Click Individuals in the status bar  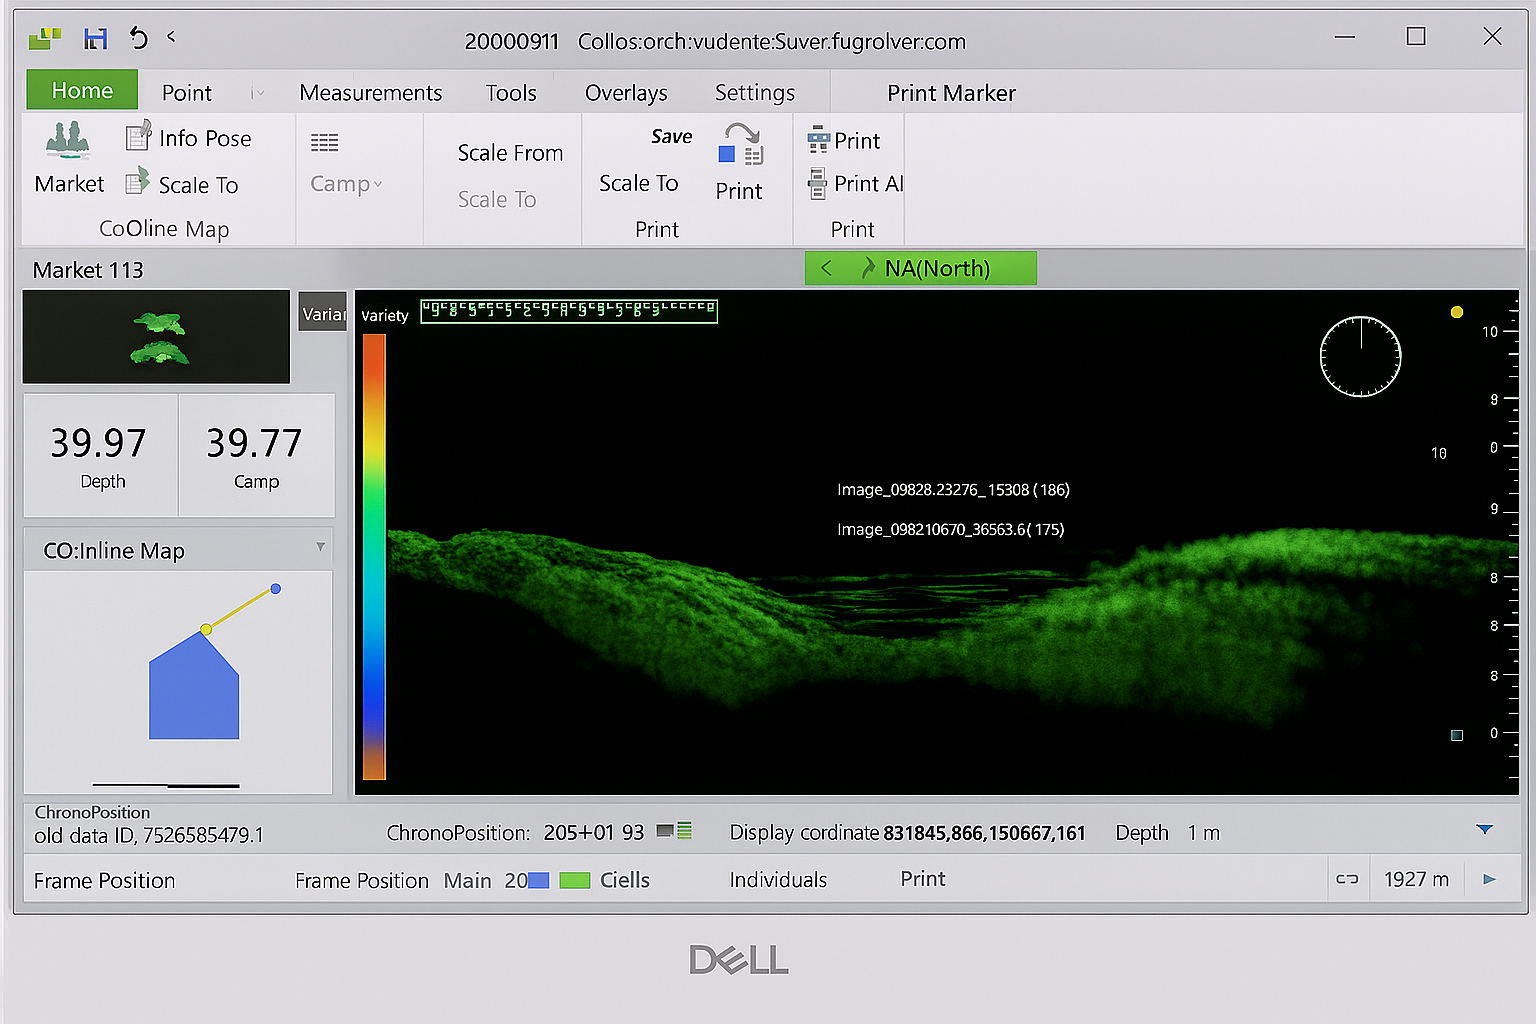click(778, 880)
